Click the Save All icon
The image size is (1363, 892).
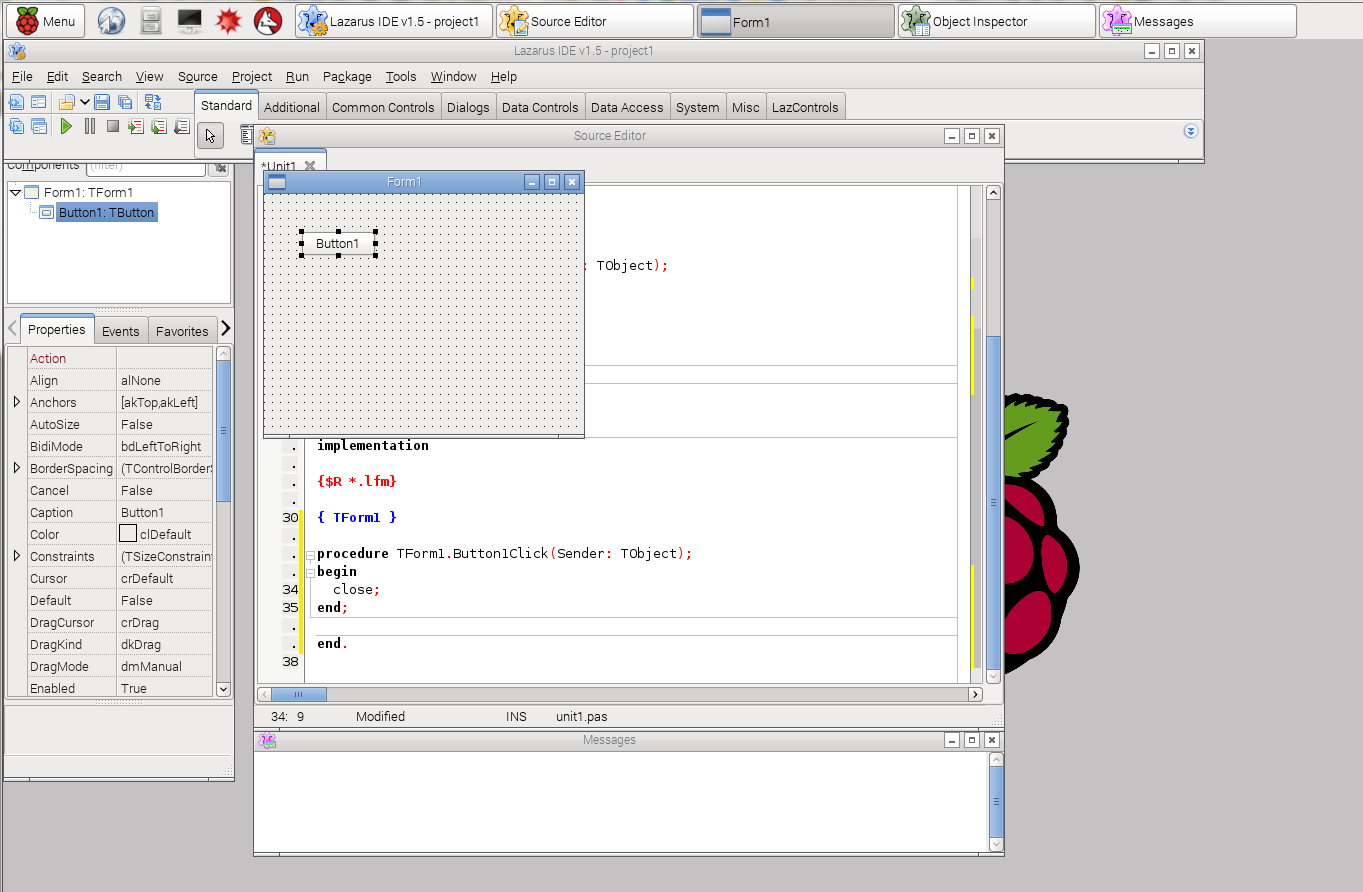click(x=125, y=101)
